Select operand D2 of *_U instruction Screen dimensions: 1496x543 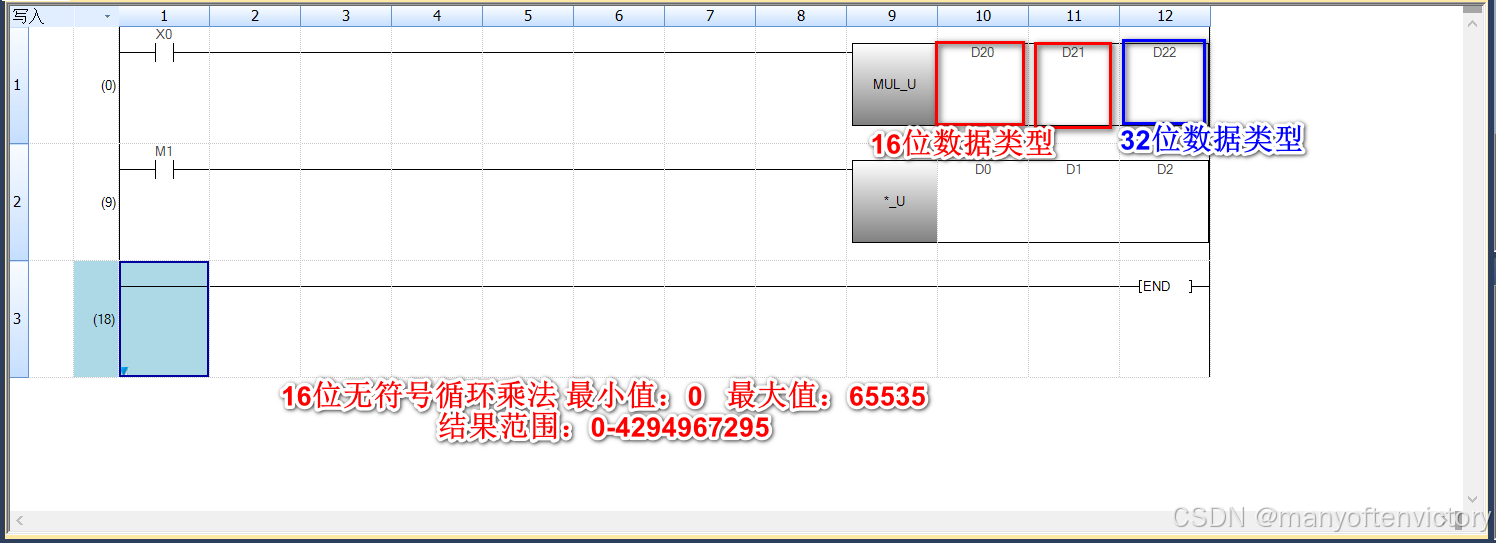1164,170
